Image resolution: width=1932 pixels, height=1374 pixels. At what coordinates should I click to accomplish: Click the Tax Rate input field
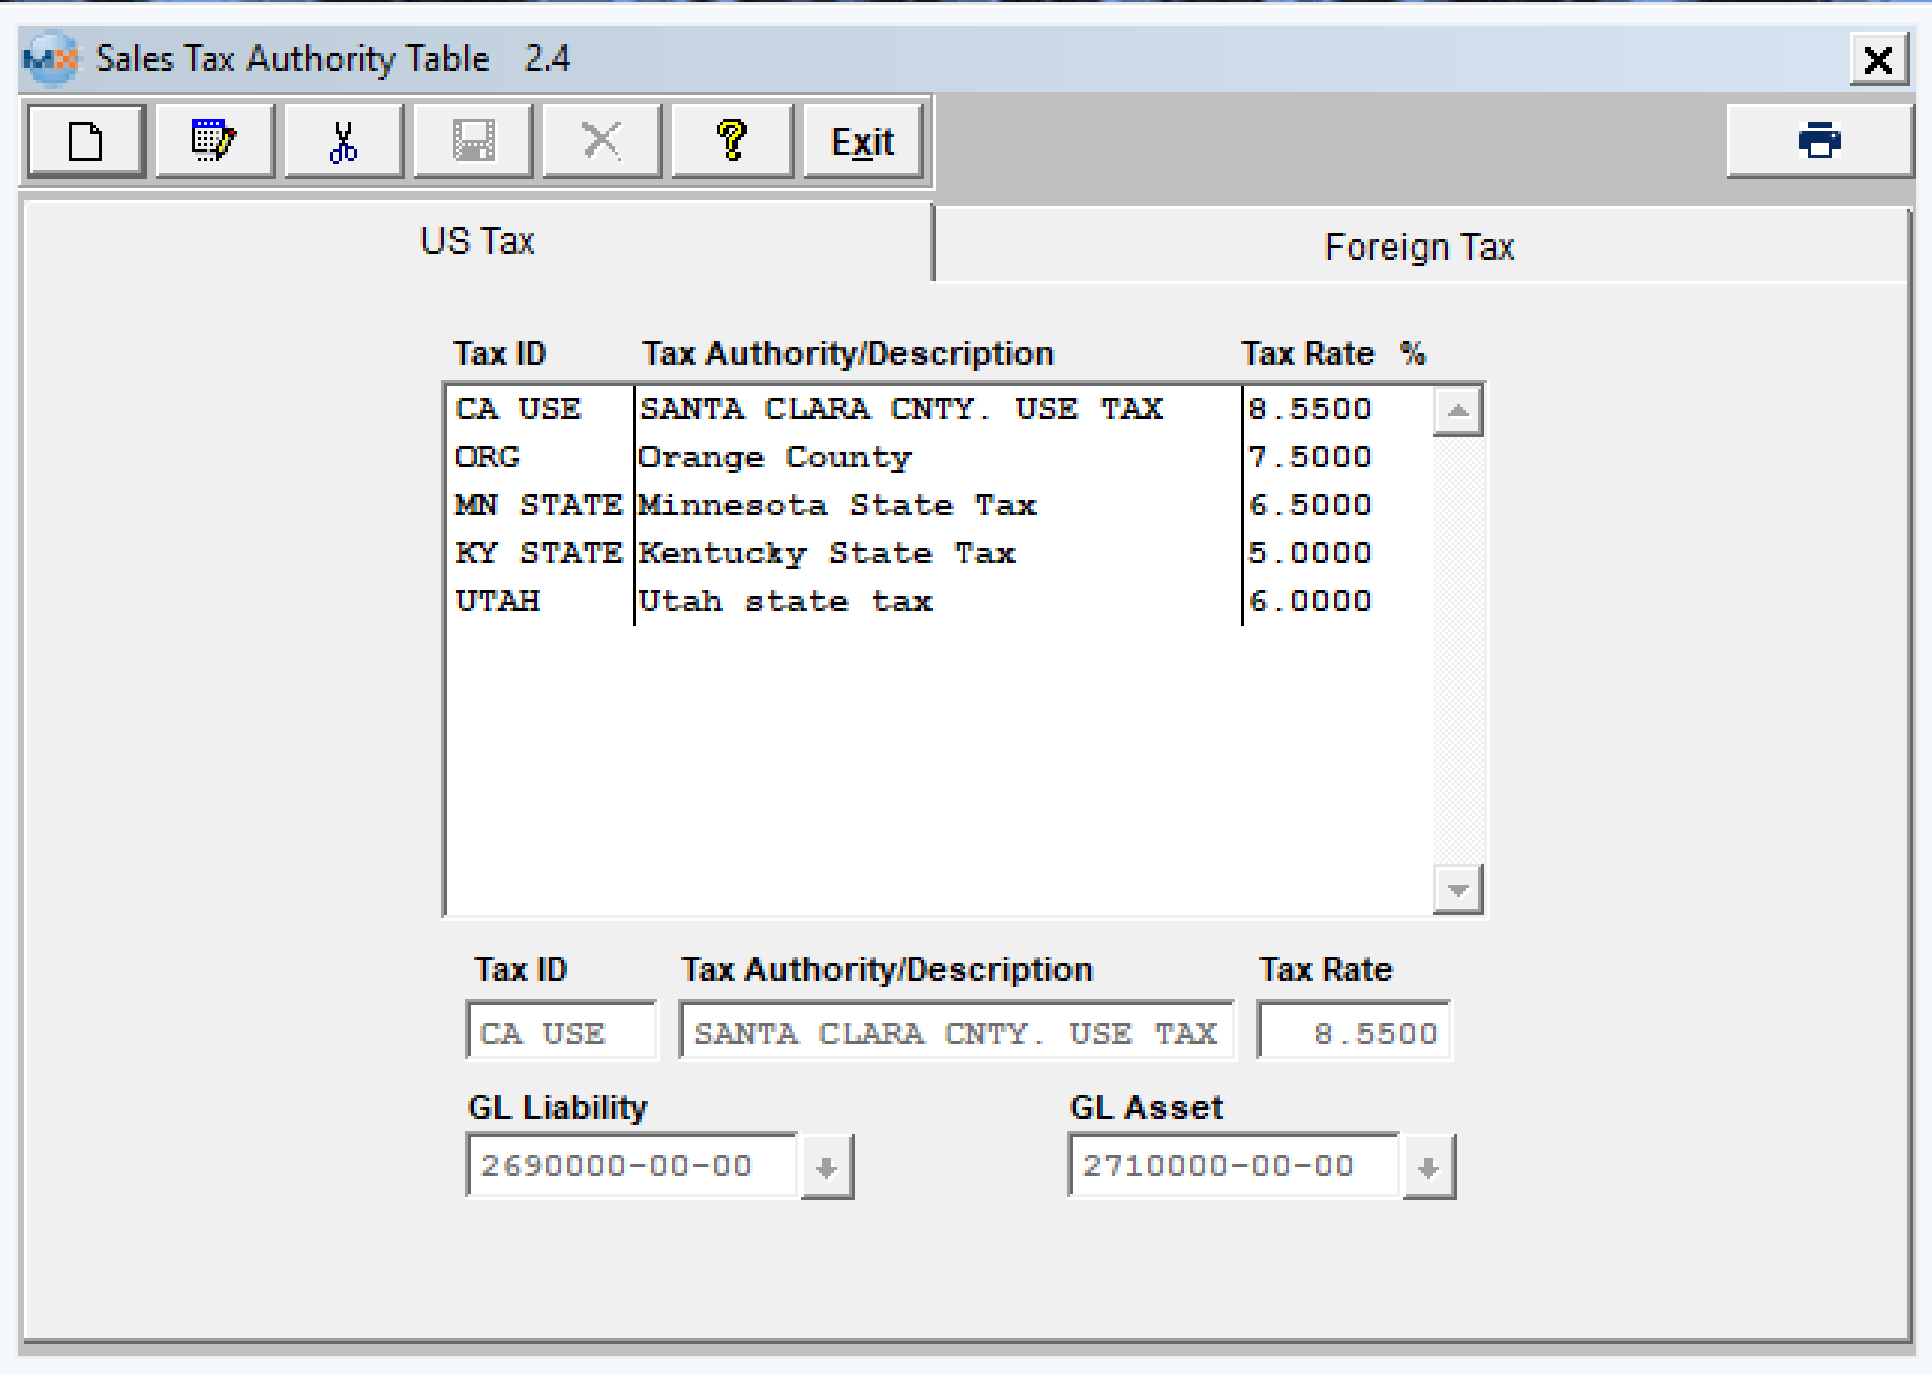pos(1353,1031)
